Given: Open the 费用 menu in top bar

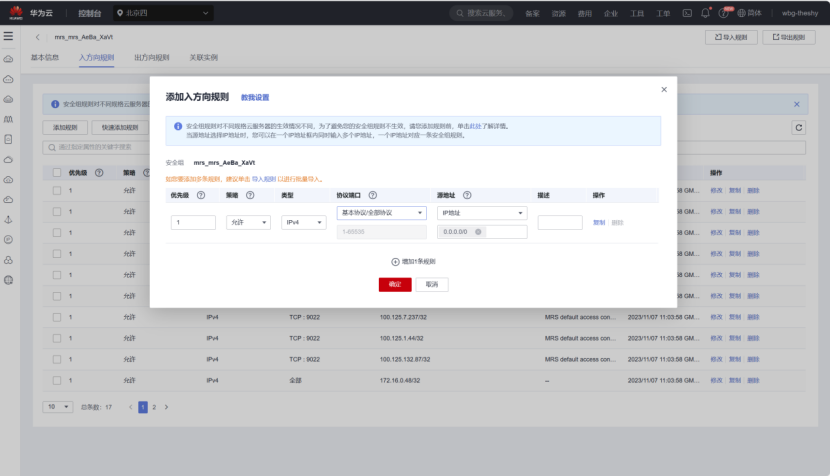Looking at the screenshot, I should click(x=585, y=13).
